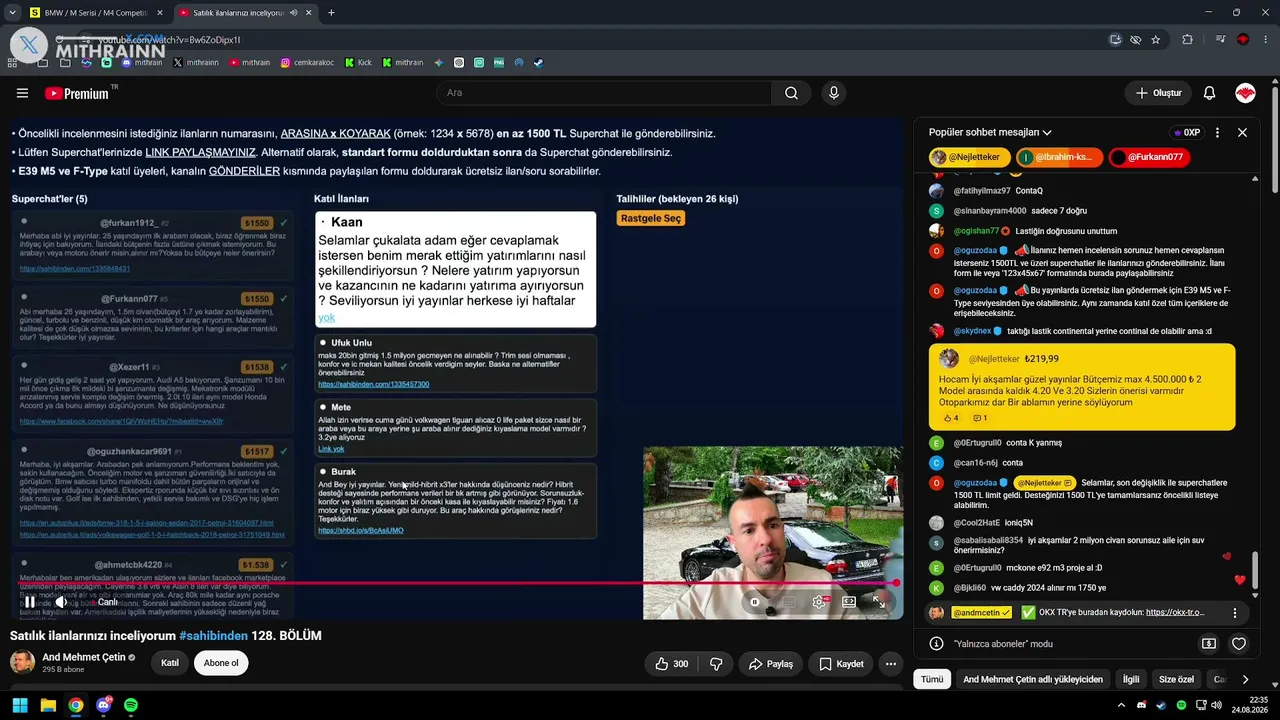Image resolution: width=1280 pixels, height=720 pixels.
Task: Click the Abone ol subscribe button
Action: (221, 663)
